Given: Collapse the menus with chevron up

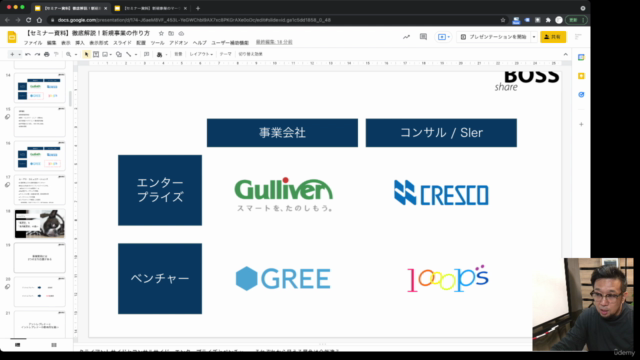Looking at the screenshot, I should coord(565,54).
